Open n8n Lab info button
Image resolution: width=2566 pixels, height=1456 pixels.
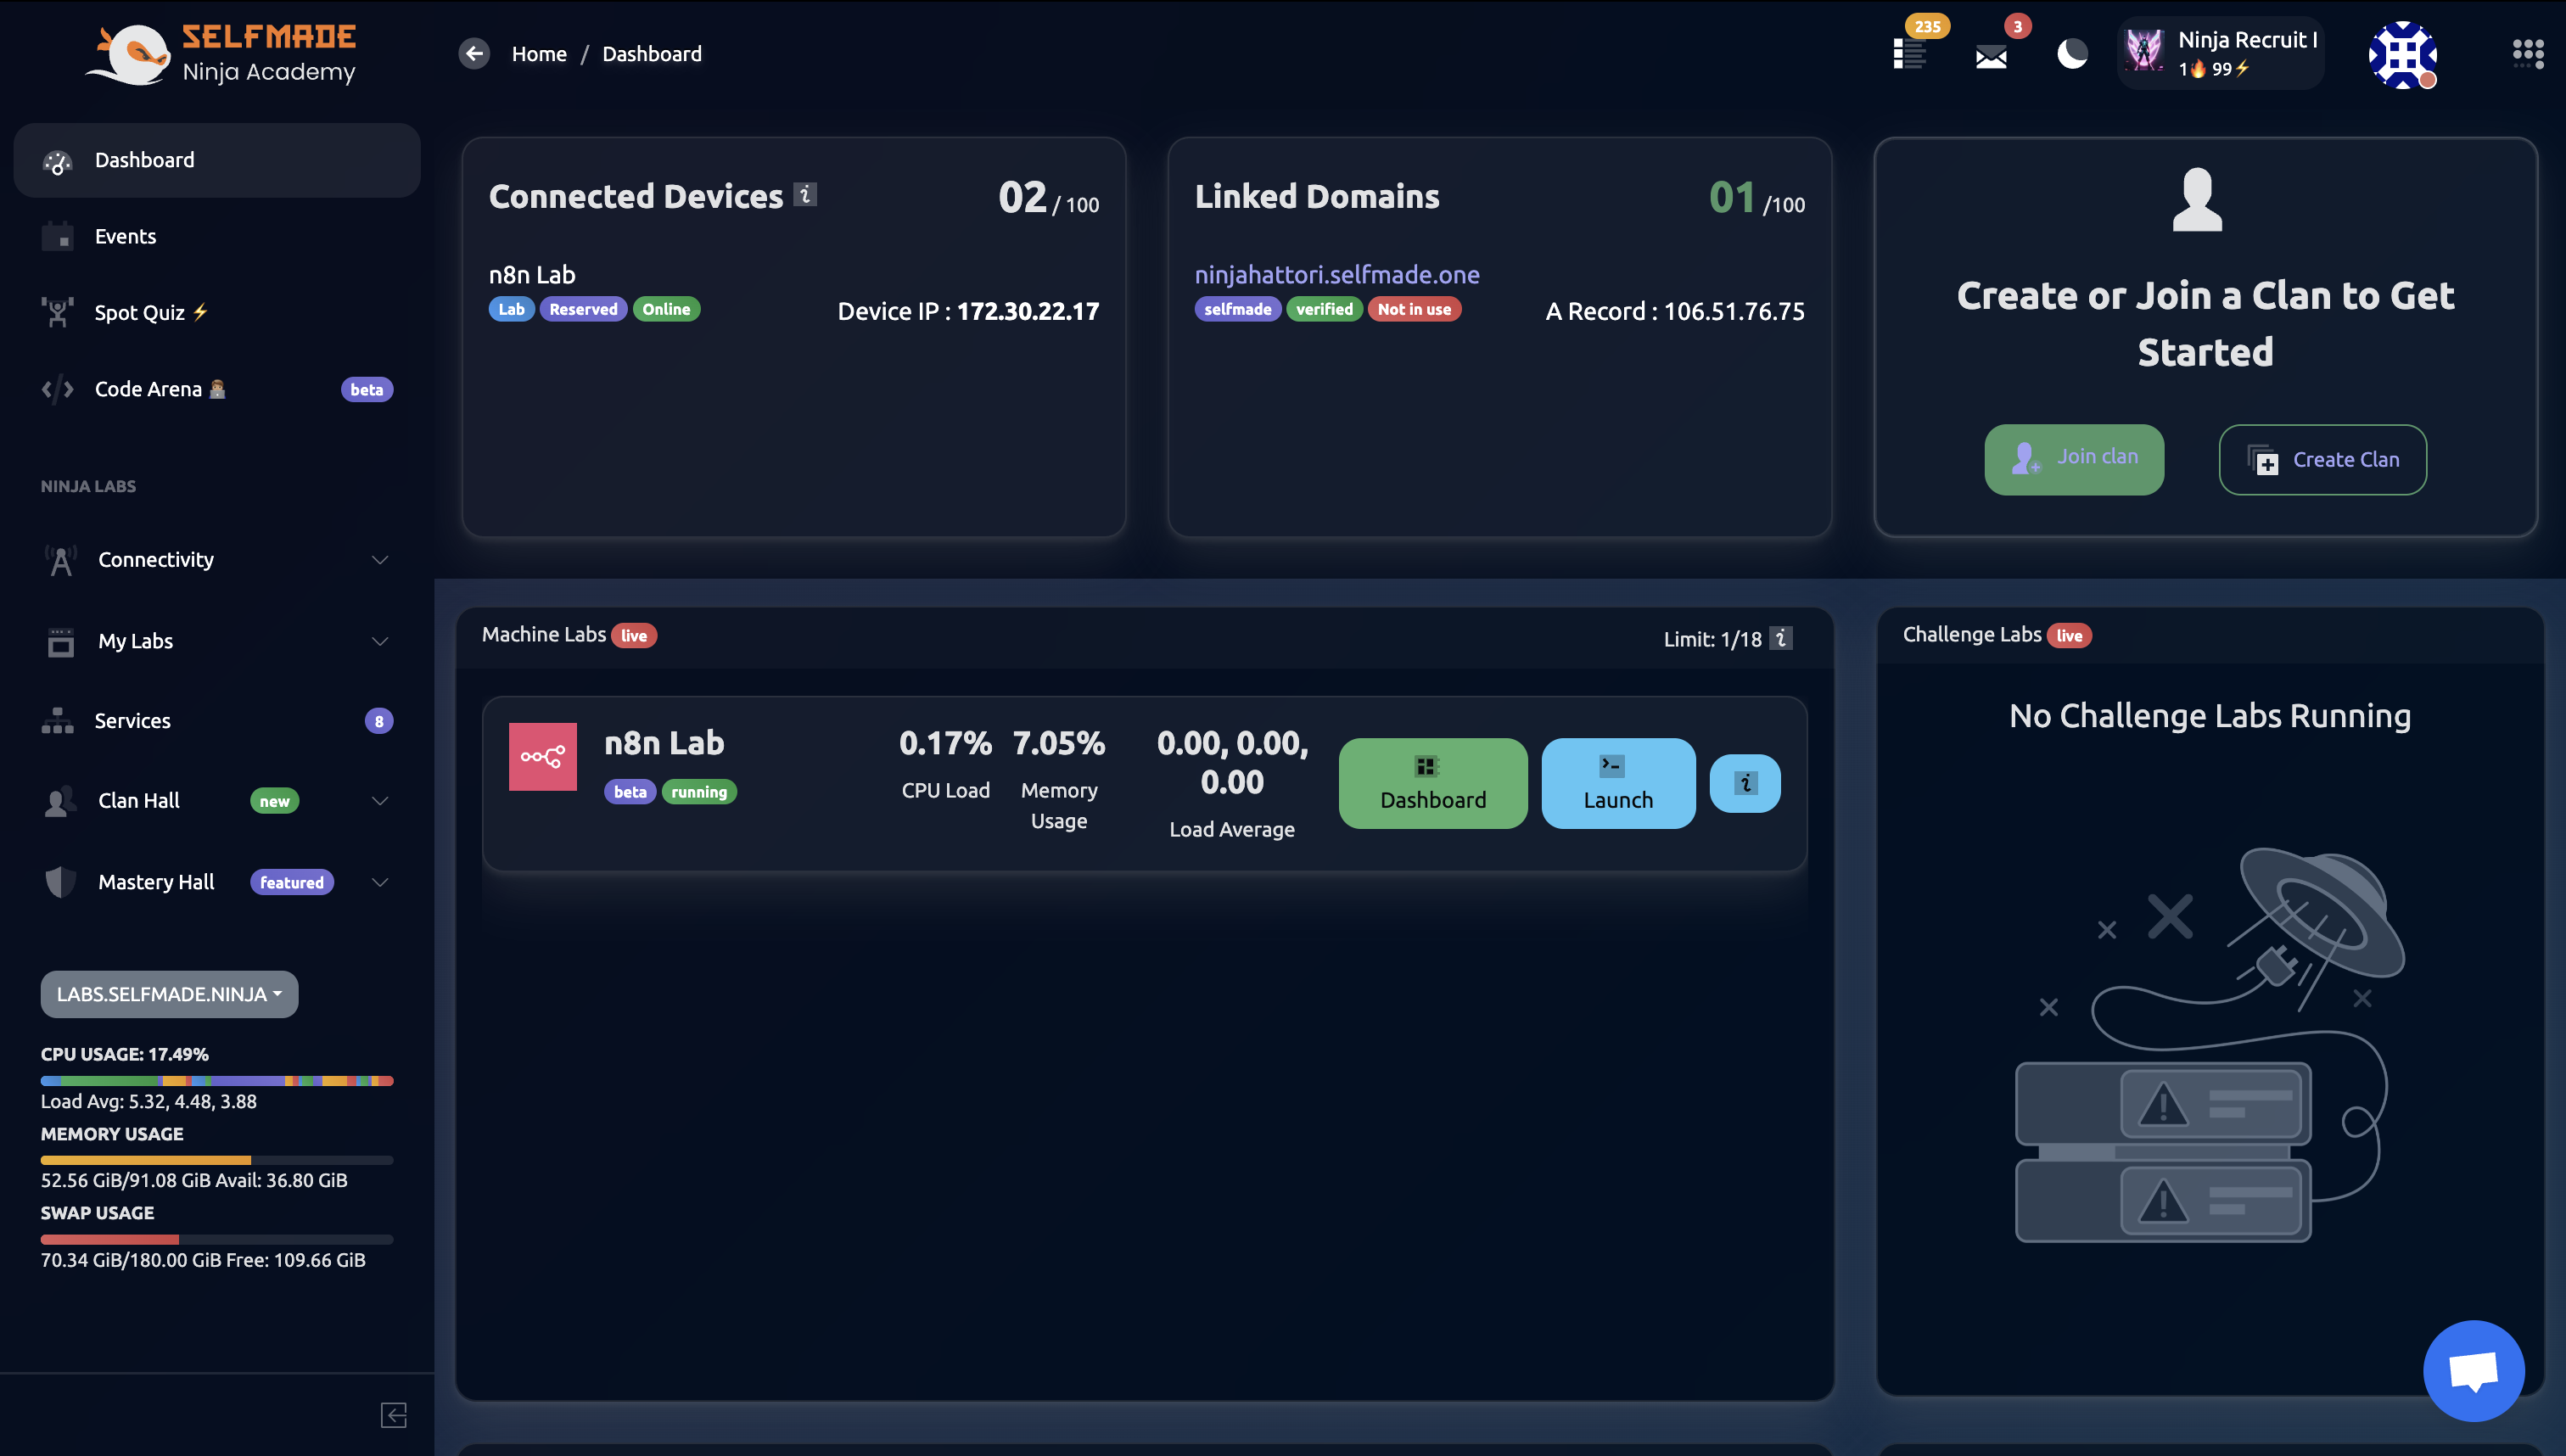click(1745, 783)
